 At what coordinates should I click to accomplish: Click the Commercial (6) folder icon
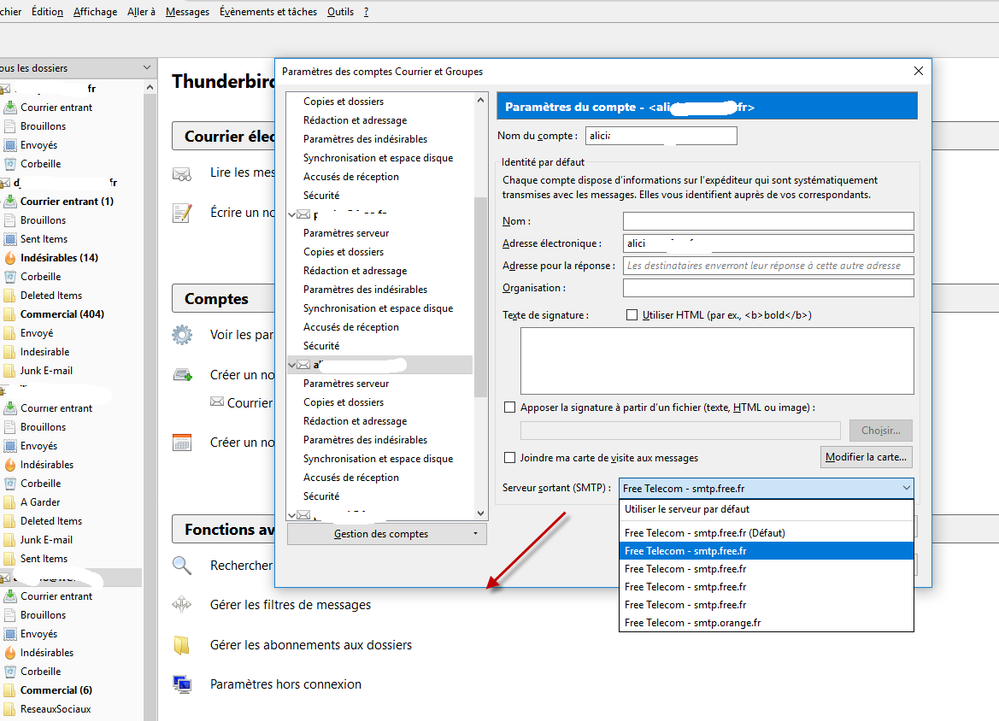10,690
